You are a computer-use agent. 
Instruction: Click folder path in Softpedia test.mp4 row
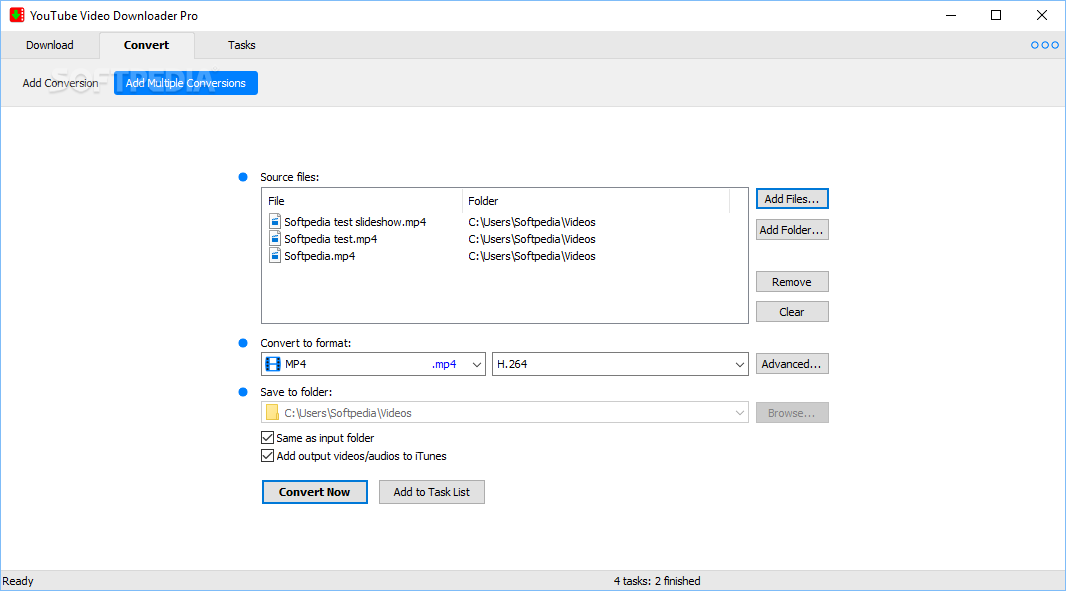532,239
